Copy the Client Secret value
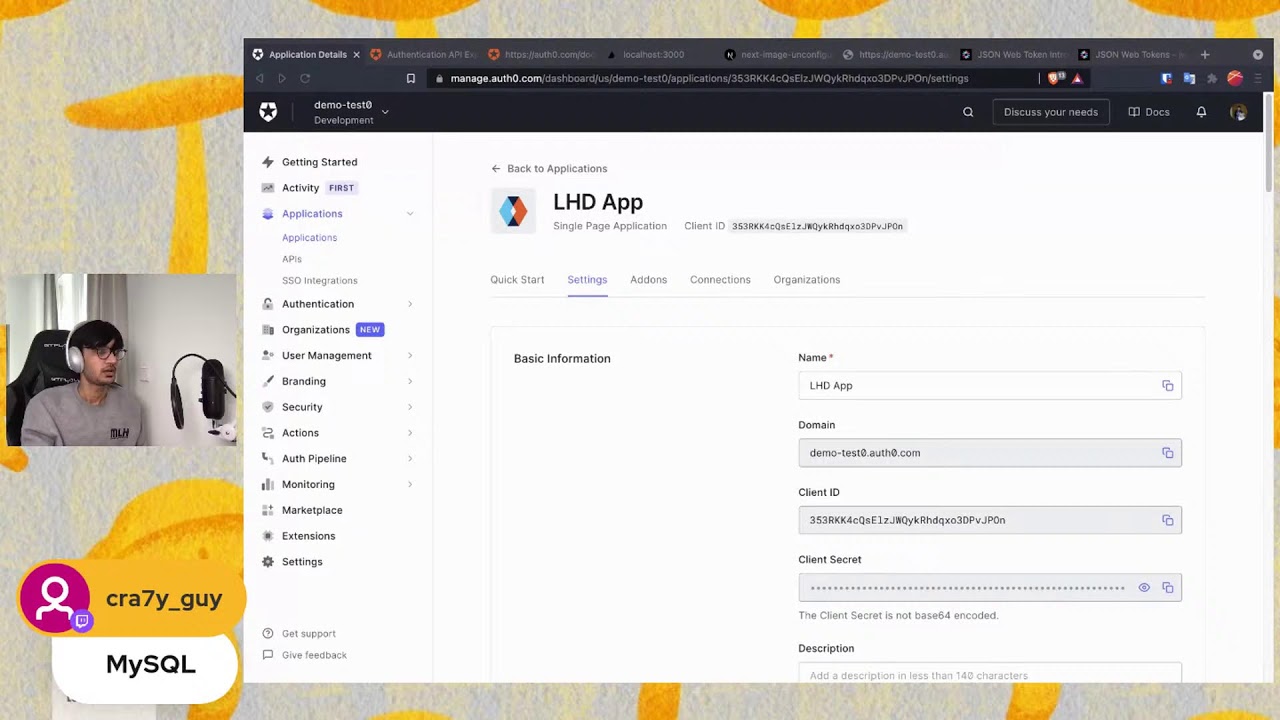Image resolution: width=1280 pixels, height=720 pixels. click(1167, 588)
